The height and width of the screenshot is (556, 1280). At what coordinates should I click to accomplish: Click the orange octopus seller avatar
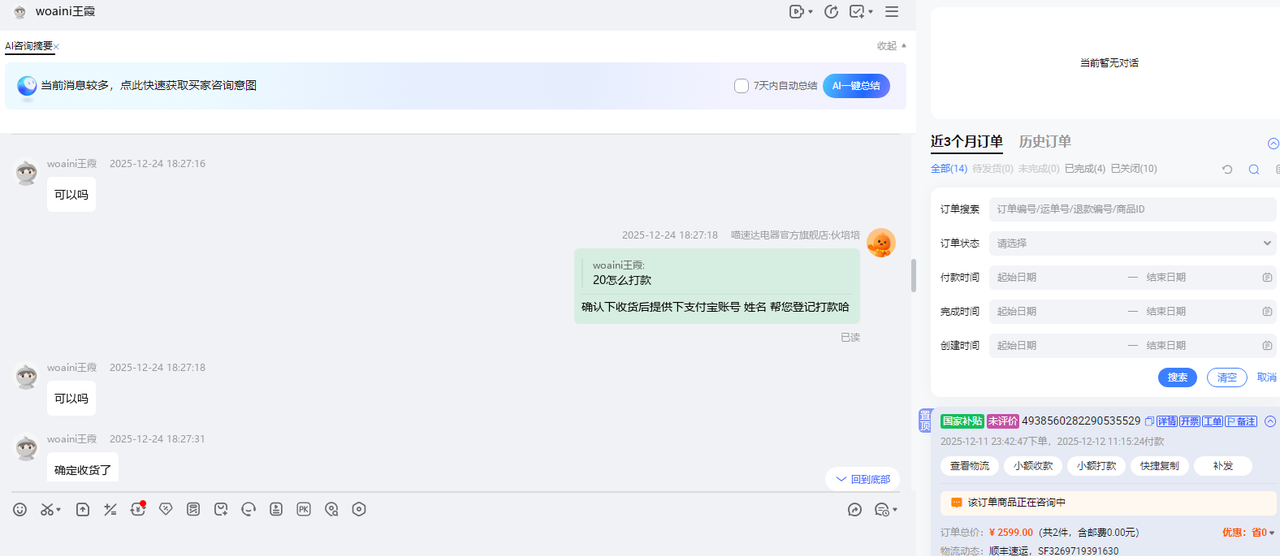tap(881, 243)
